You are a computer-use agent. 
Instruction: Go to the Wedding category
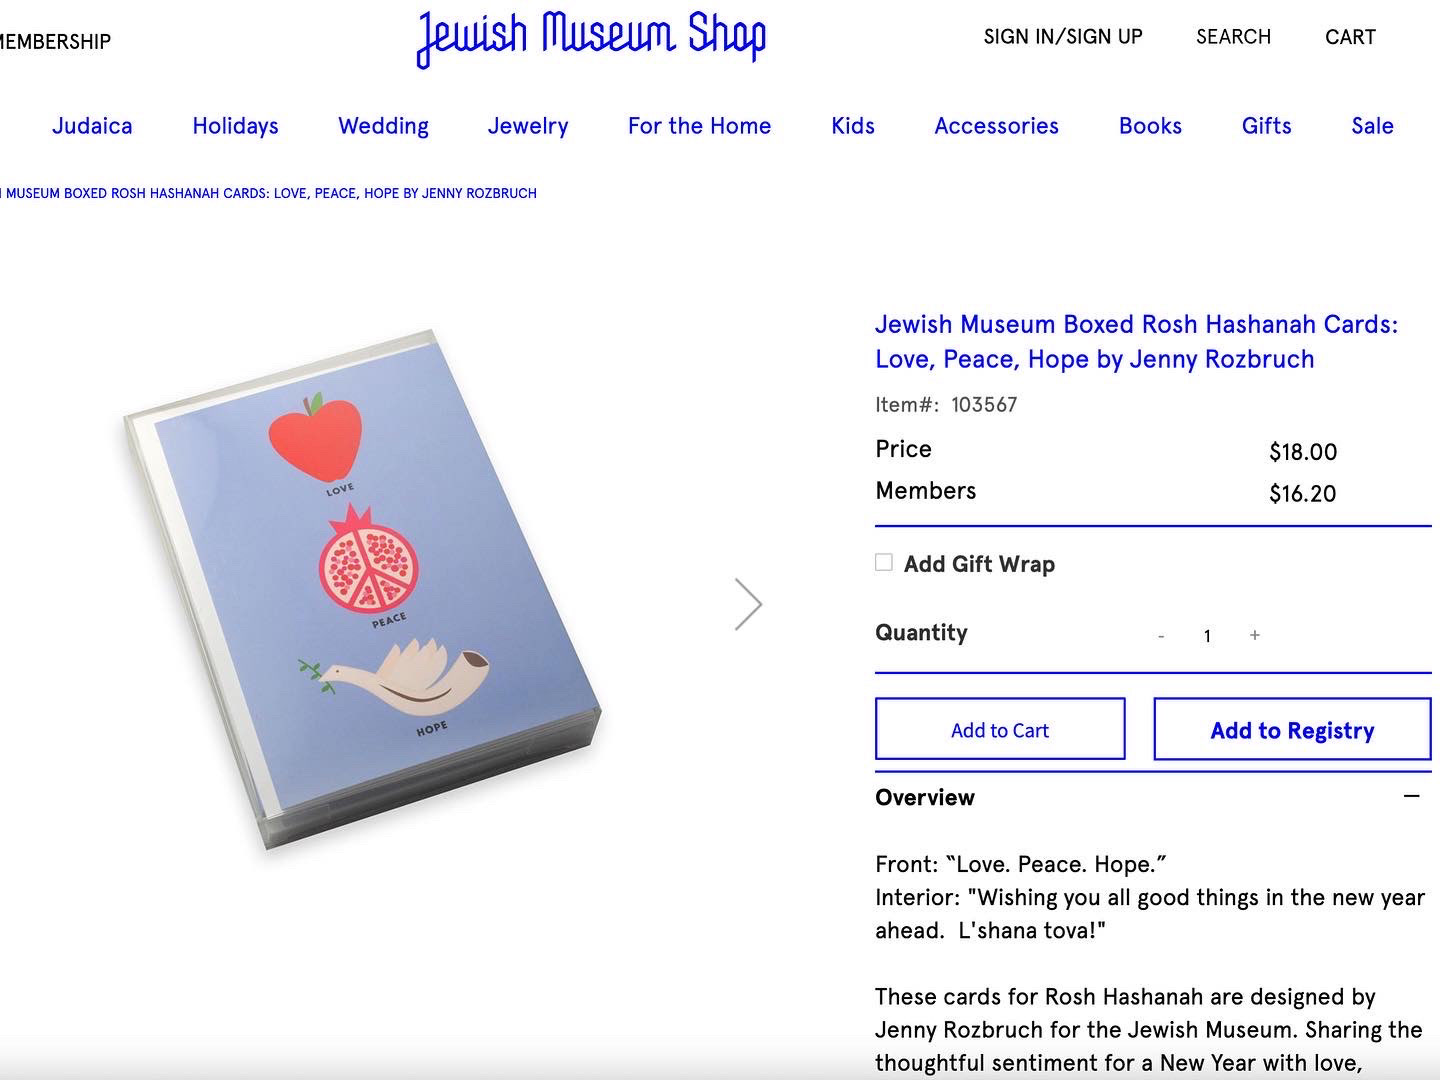[x=383, y=126]
